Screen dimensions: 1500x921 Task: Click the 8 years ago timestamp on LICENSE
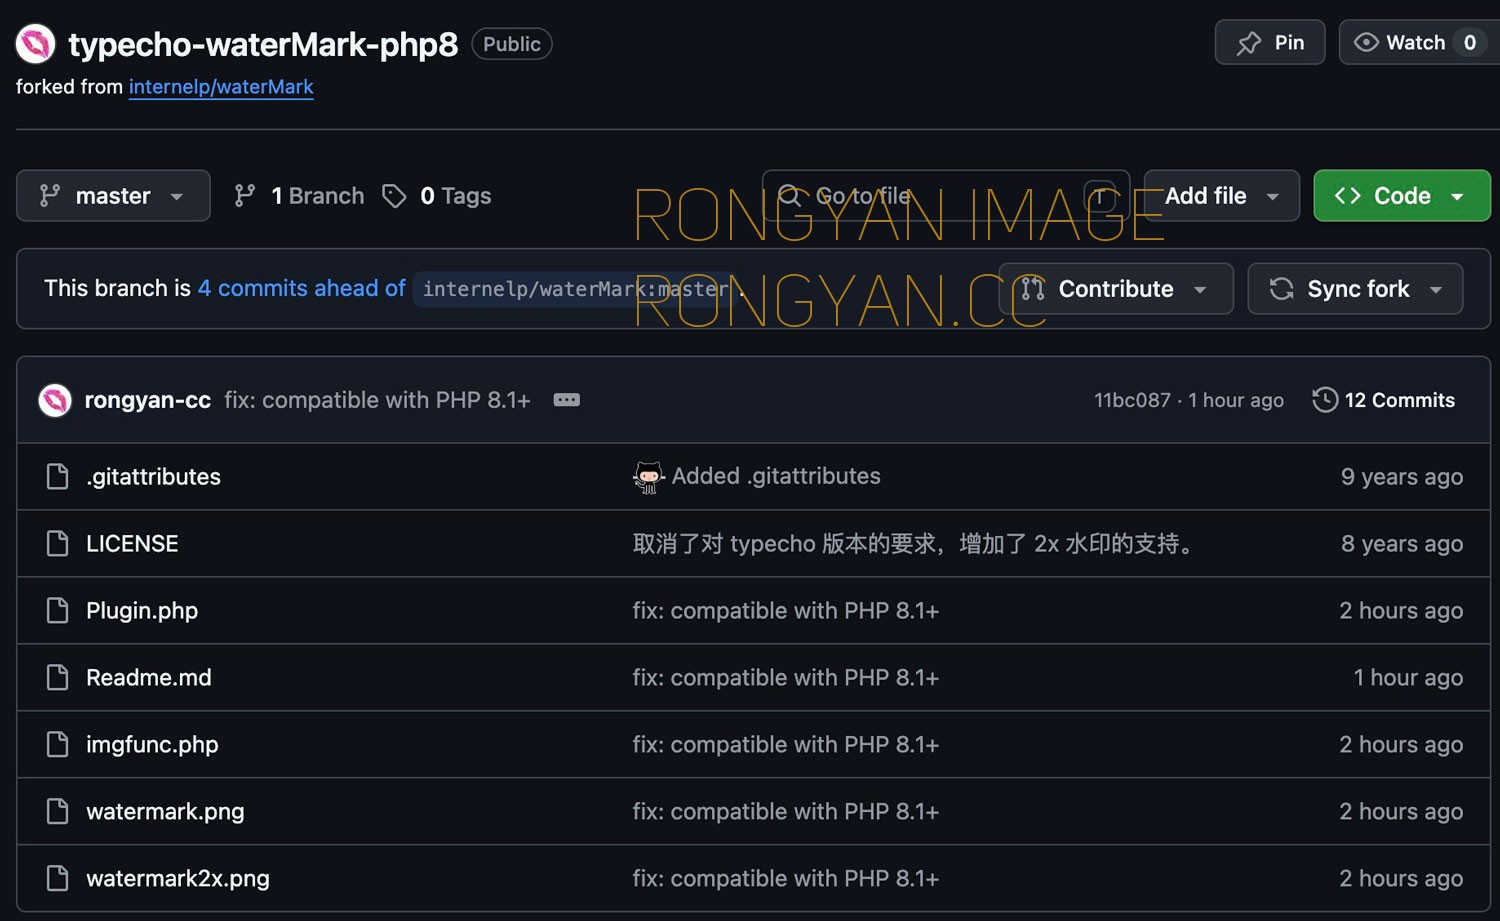[x=1402, y=544]
